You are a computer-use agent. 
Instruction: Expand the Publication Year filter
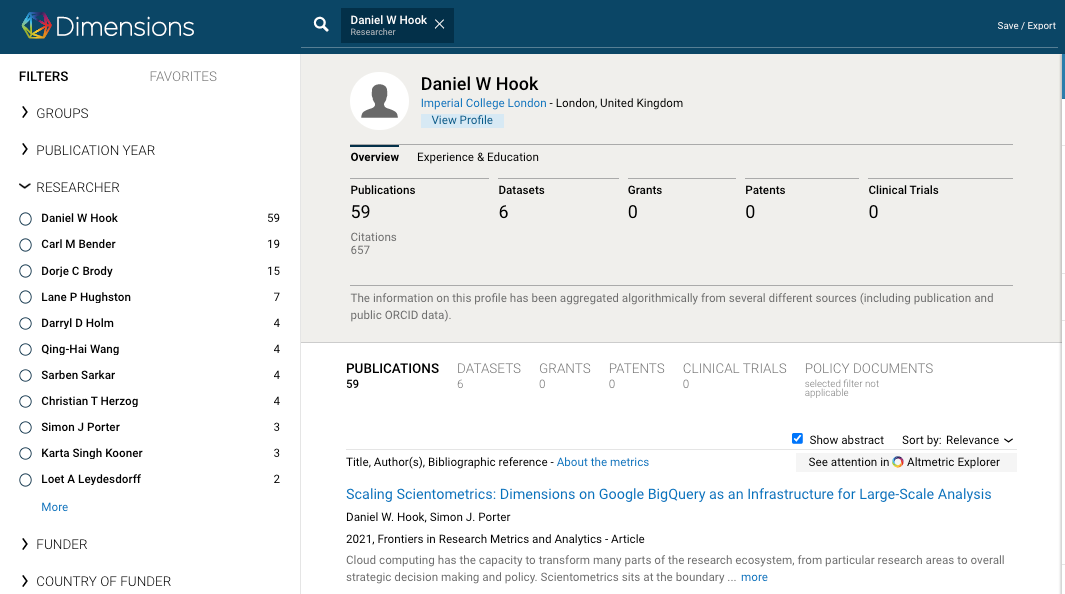pyautogui.click(x=95, y=150)
